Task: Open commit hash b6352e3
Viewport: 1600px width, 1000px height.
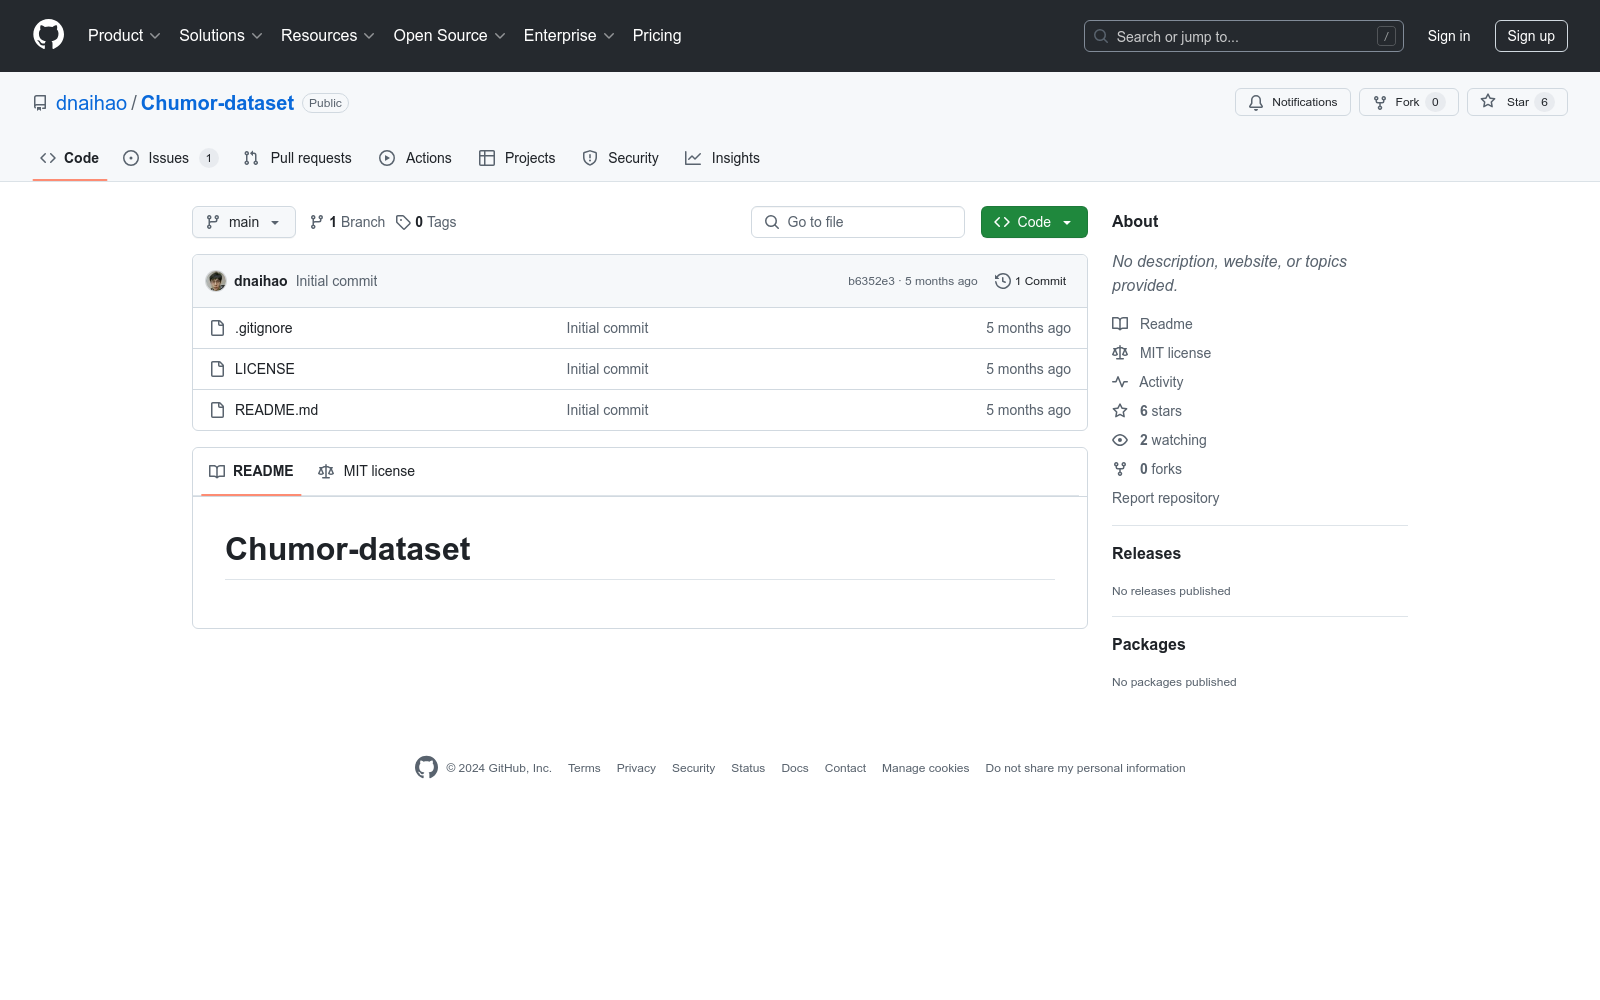Action: (x=871, y=281)
